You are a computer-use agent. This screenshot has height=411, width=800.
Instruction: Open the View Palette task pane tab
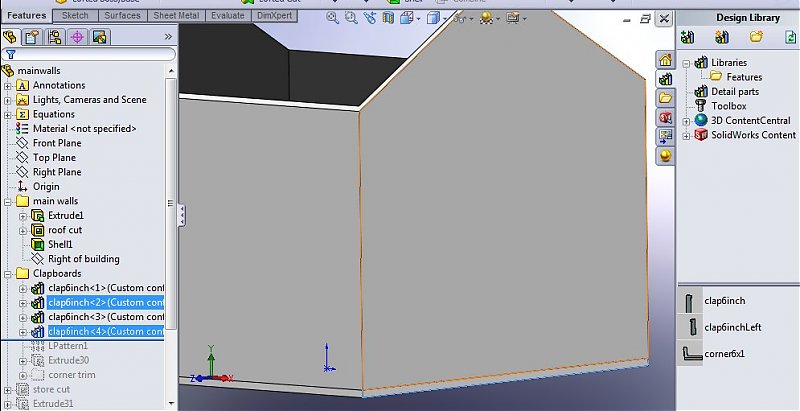pyautogui.click(x=665, y=136)
